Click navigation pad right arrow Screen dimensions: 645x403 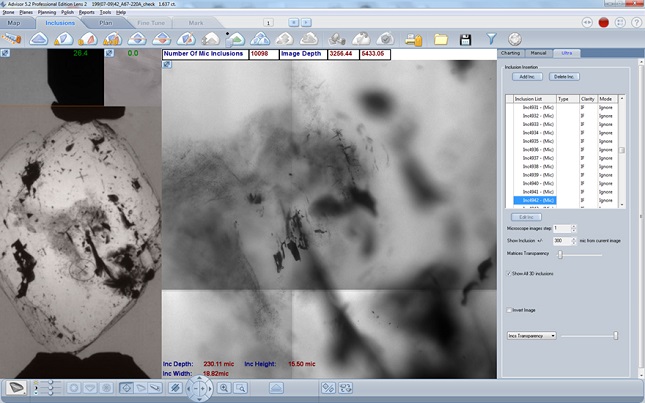(x=210, y=388)
